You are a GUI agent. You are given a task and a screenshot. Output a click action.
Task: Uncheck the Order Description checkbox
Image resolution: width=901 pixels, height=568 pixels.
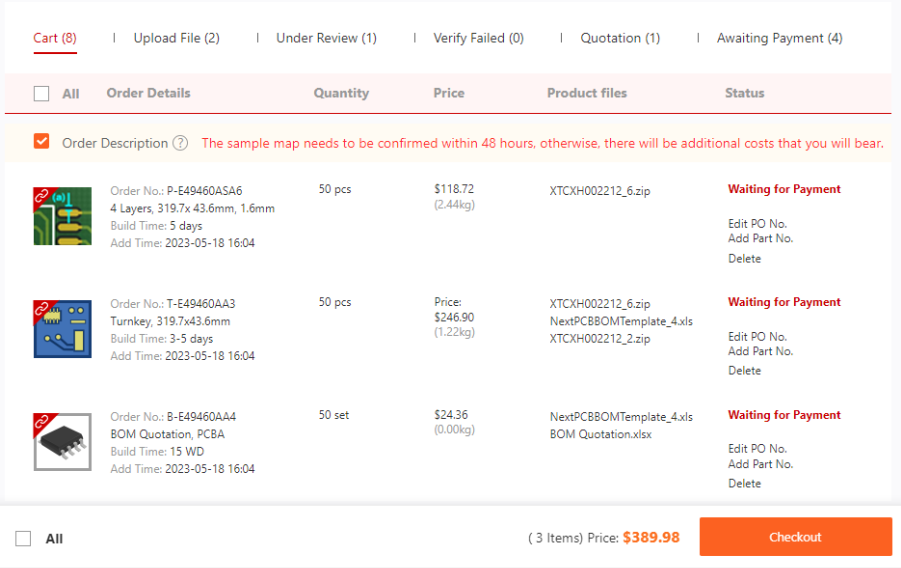tap(41, 142)
